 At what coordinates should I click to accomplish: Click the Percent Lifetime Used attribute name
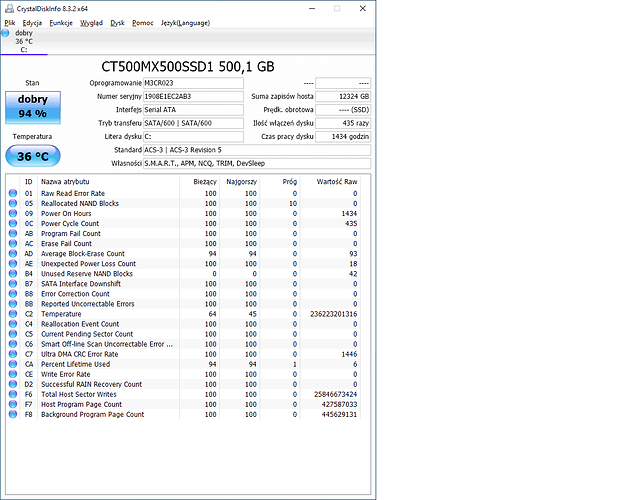click(x=75, y=364)
